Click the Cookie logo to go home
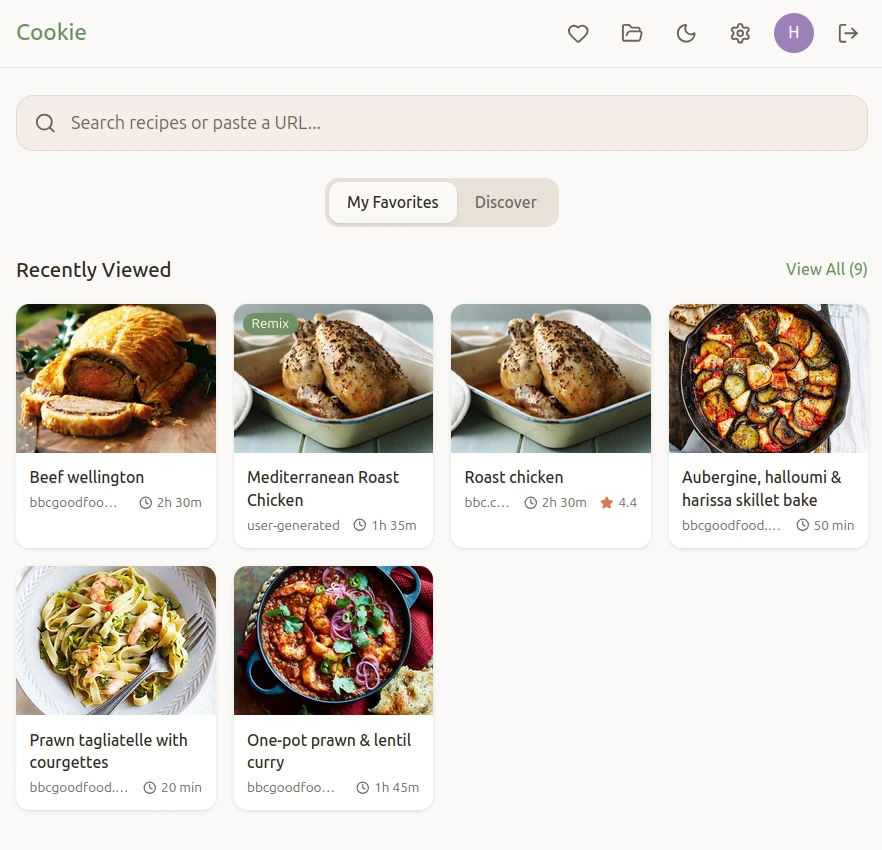 coord(51,32)
